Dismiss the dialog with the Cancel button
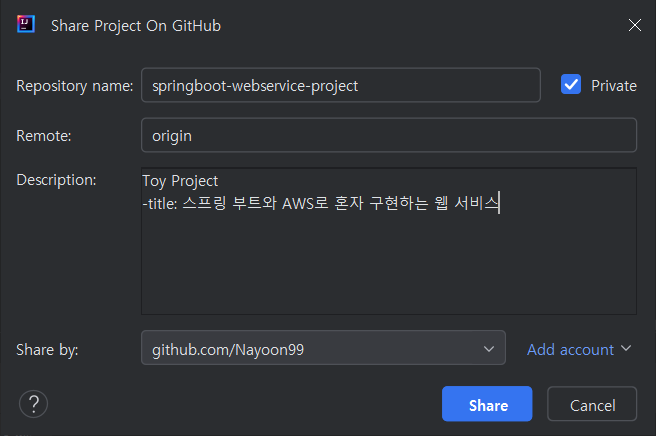The height and width of the screenshot is (436, 656). coord(592,404)
